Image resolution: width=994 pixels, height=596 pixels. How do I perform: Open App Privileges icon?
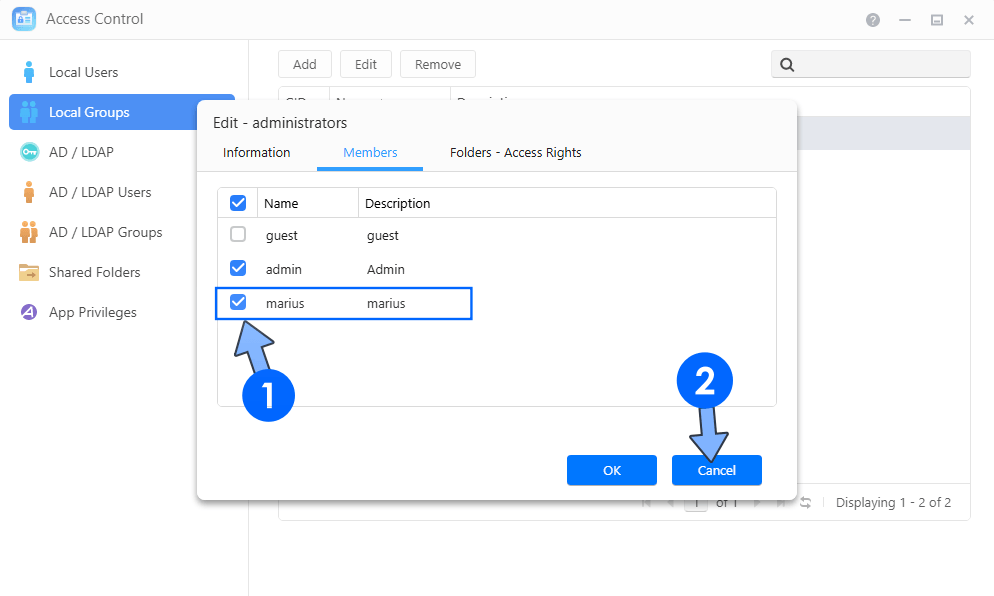tap(29, 312)
